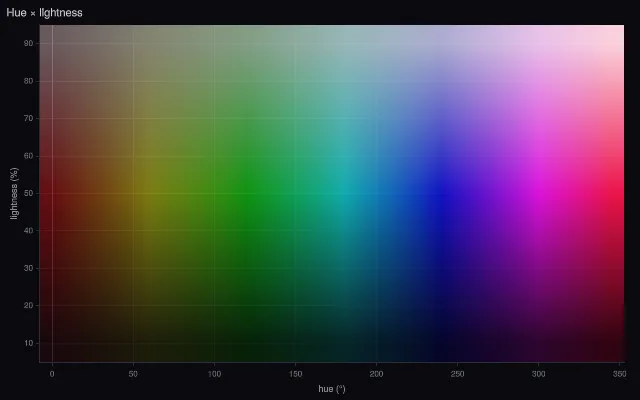Click the 250 tick label on the hue axis
The width and height of the screenshot is (640, 400).
pyautogui.click(x=458, y=374)
